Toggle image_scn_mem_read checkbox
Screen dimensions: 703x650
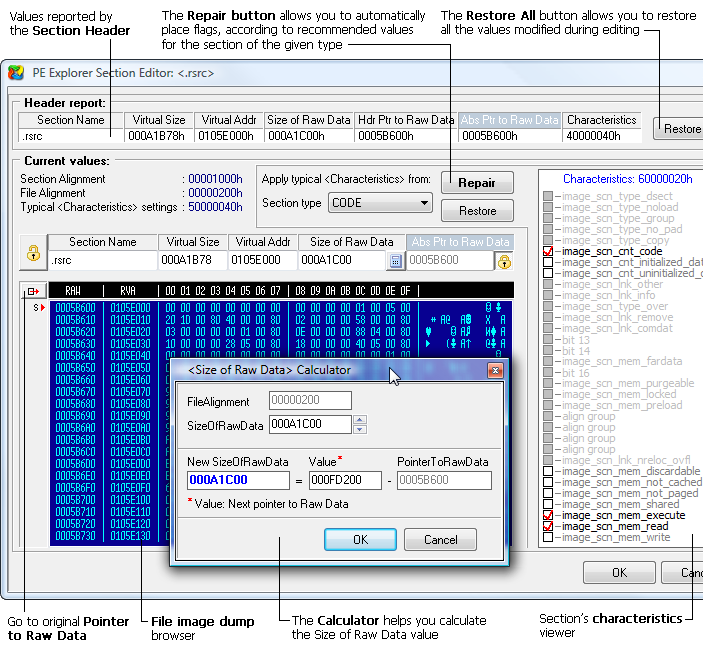pos(547,526)
